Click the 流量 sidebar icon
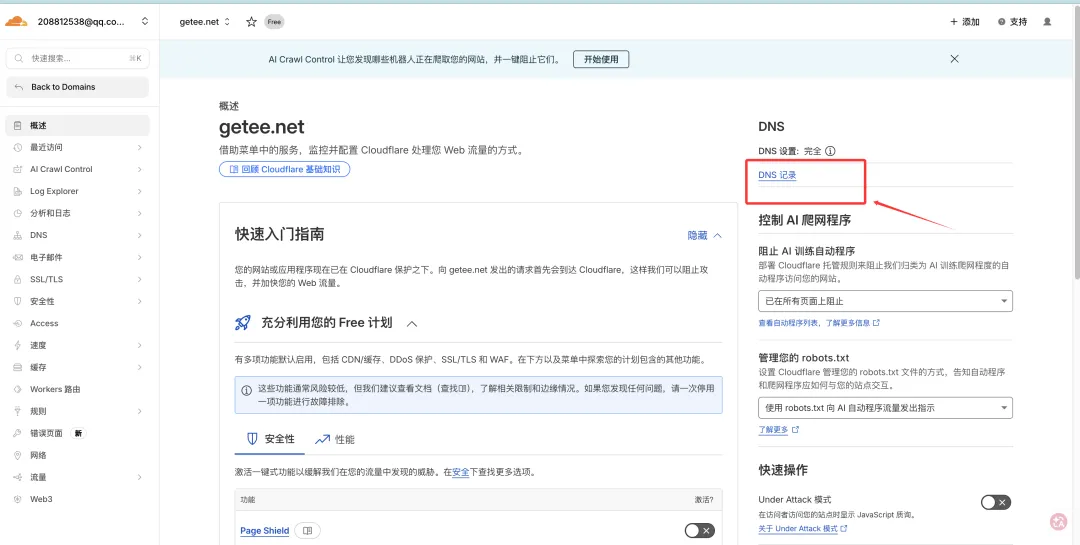The width and height of the screenshot is (1080, 545). 18,477
